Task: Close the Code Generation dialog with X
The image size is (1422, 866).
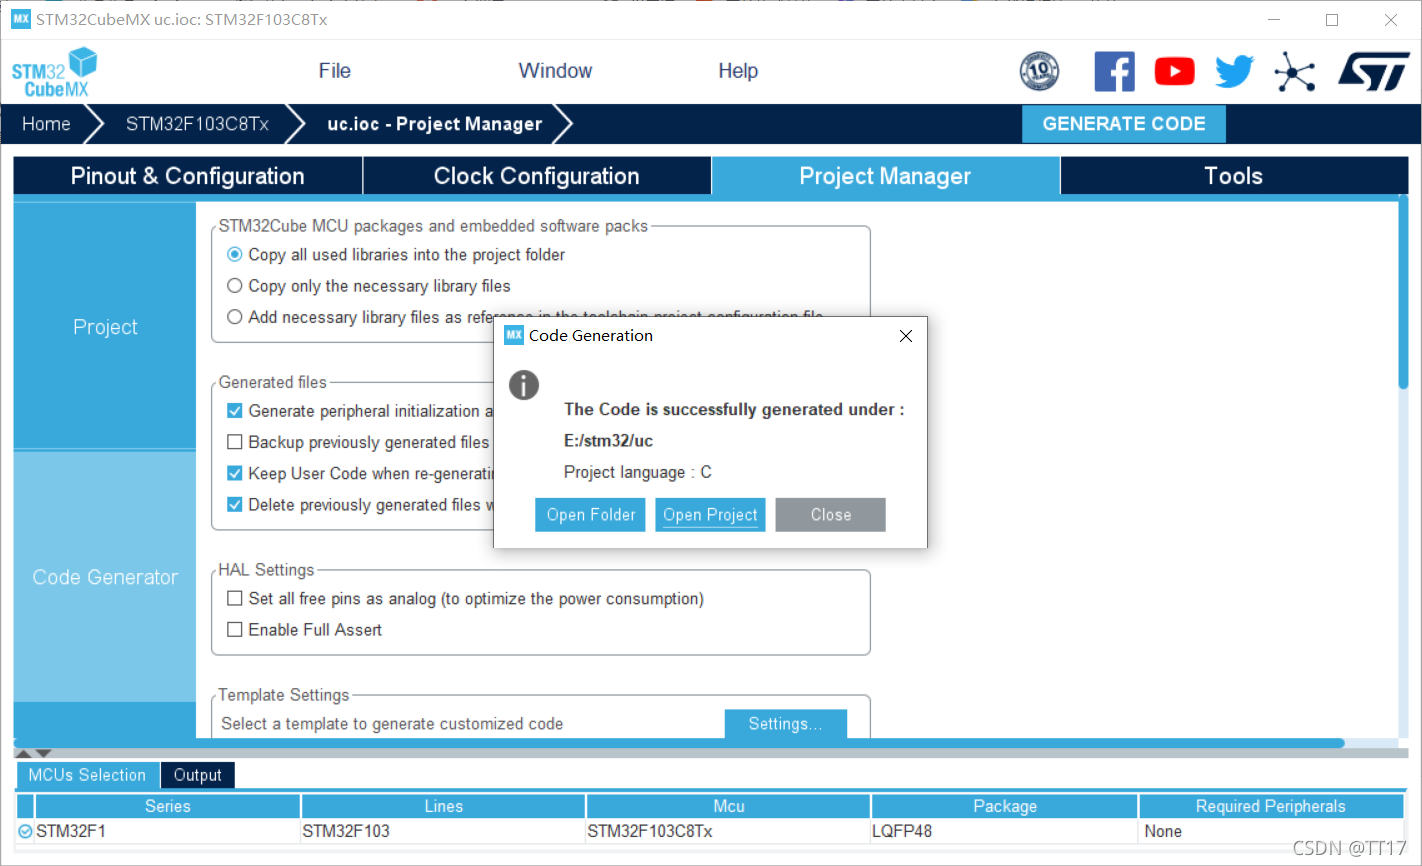Action: [x=906, y=336]
